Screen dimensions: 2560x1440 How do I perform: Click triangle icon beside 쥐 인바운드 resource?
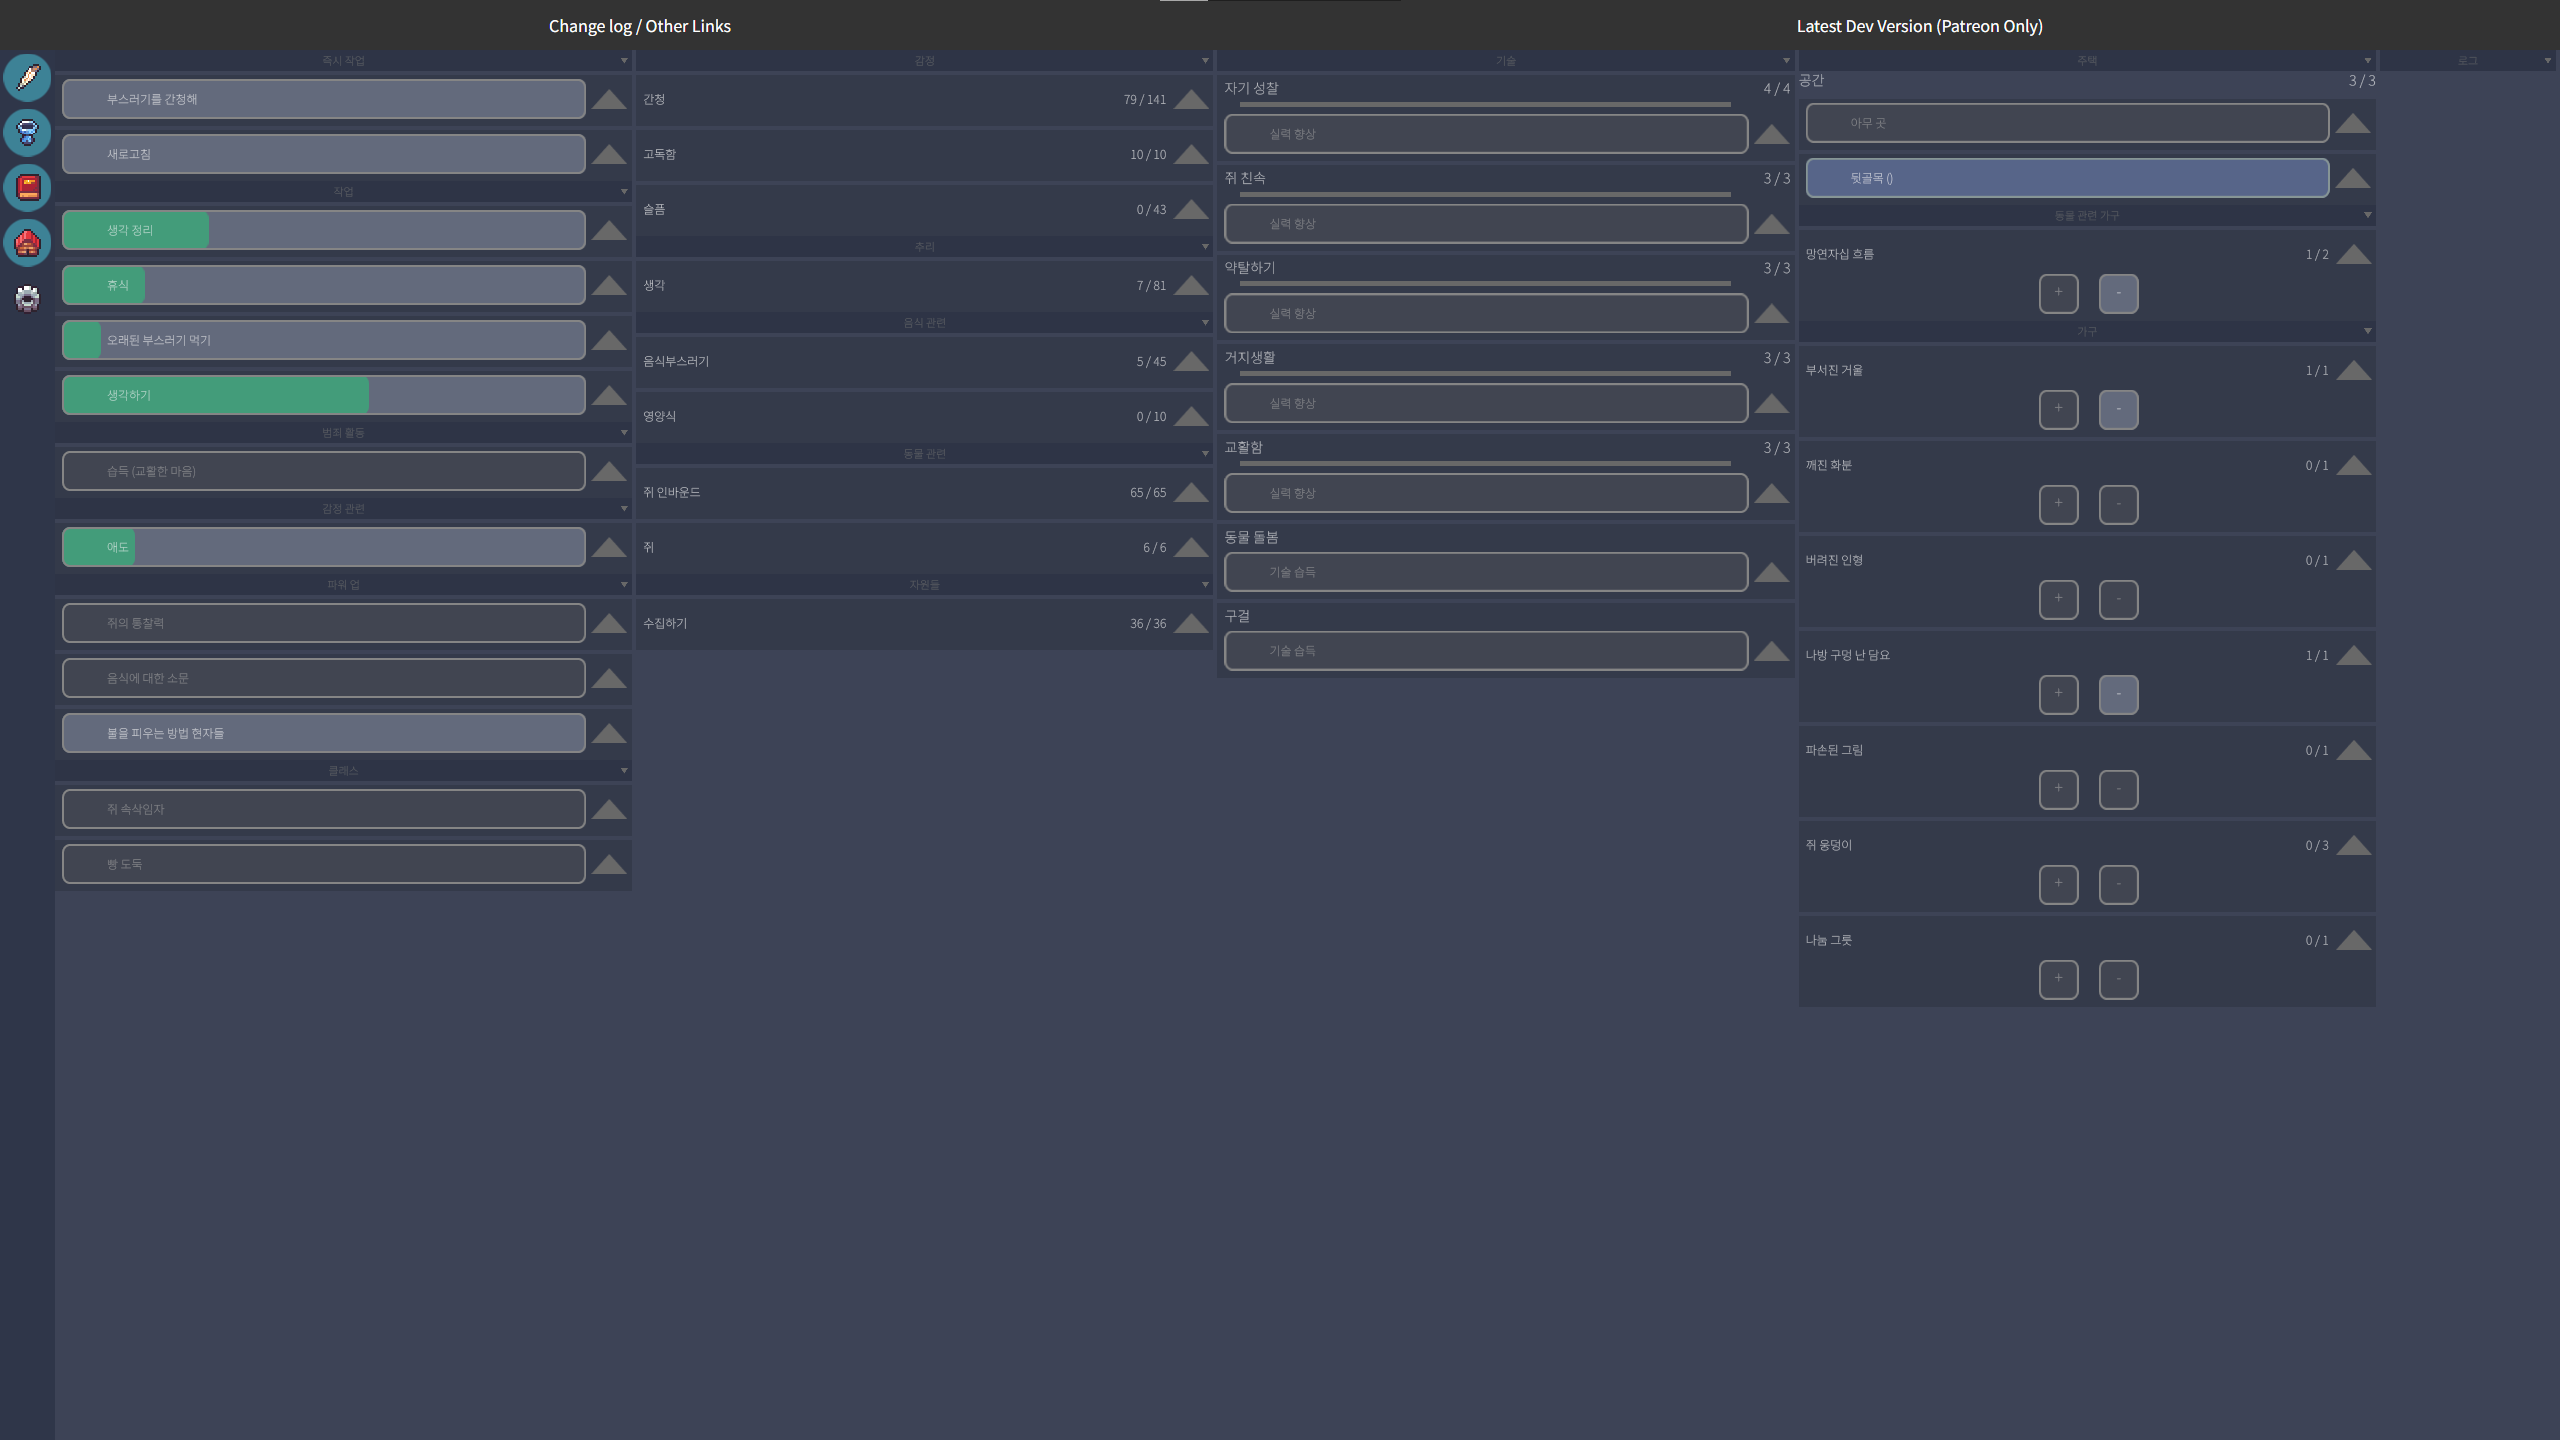pyautogui.click(x=1191, y=492)
